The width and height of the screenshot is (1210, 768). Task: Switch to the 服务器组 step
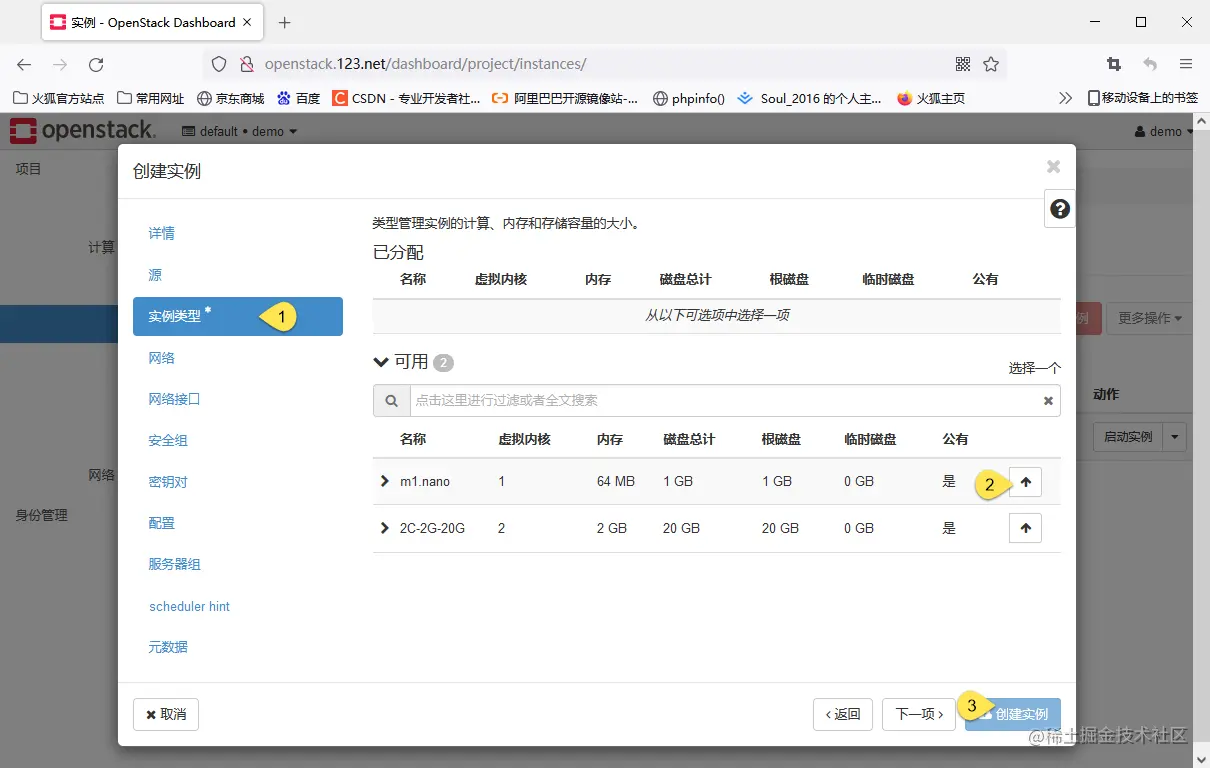(175, 564)
